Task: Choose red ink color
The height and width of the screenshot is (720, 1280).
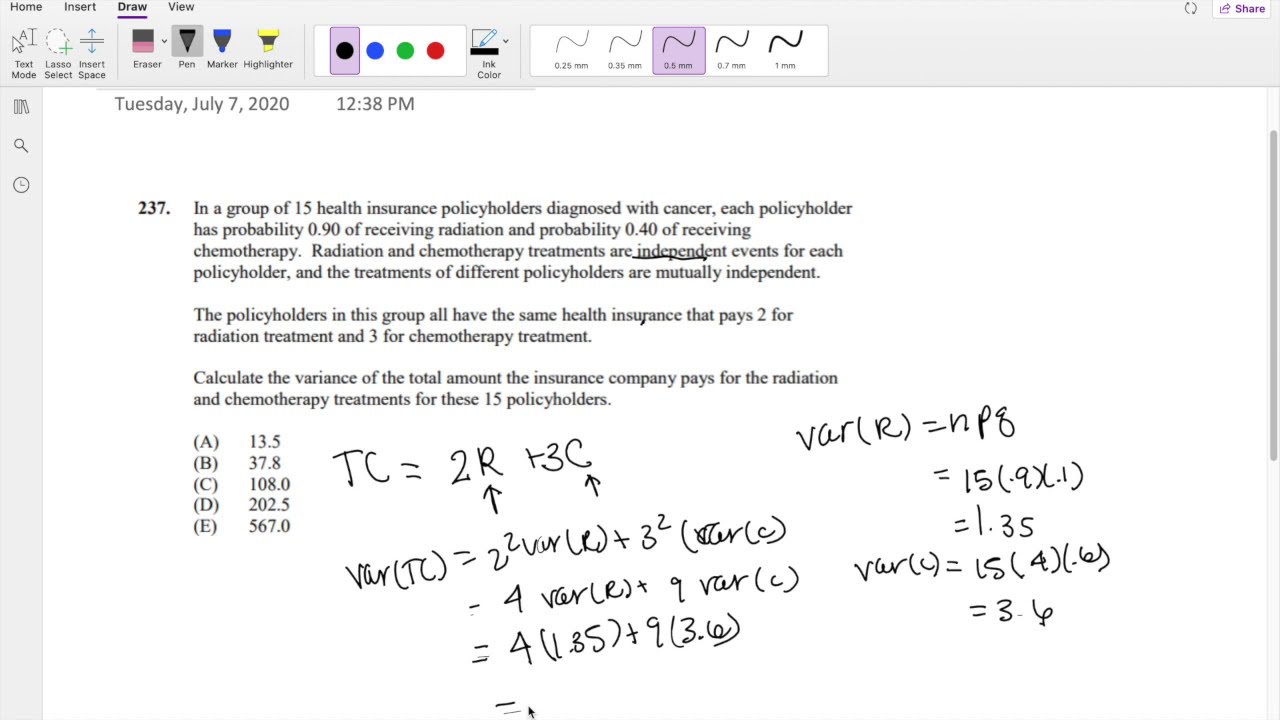Action: point(435,51)
